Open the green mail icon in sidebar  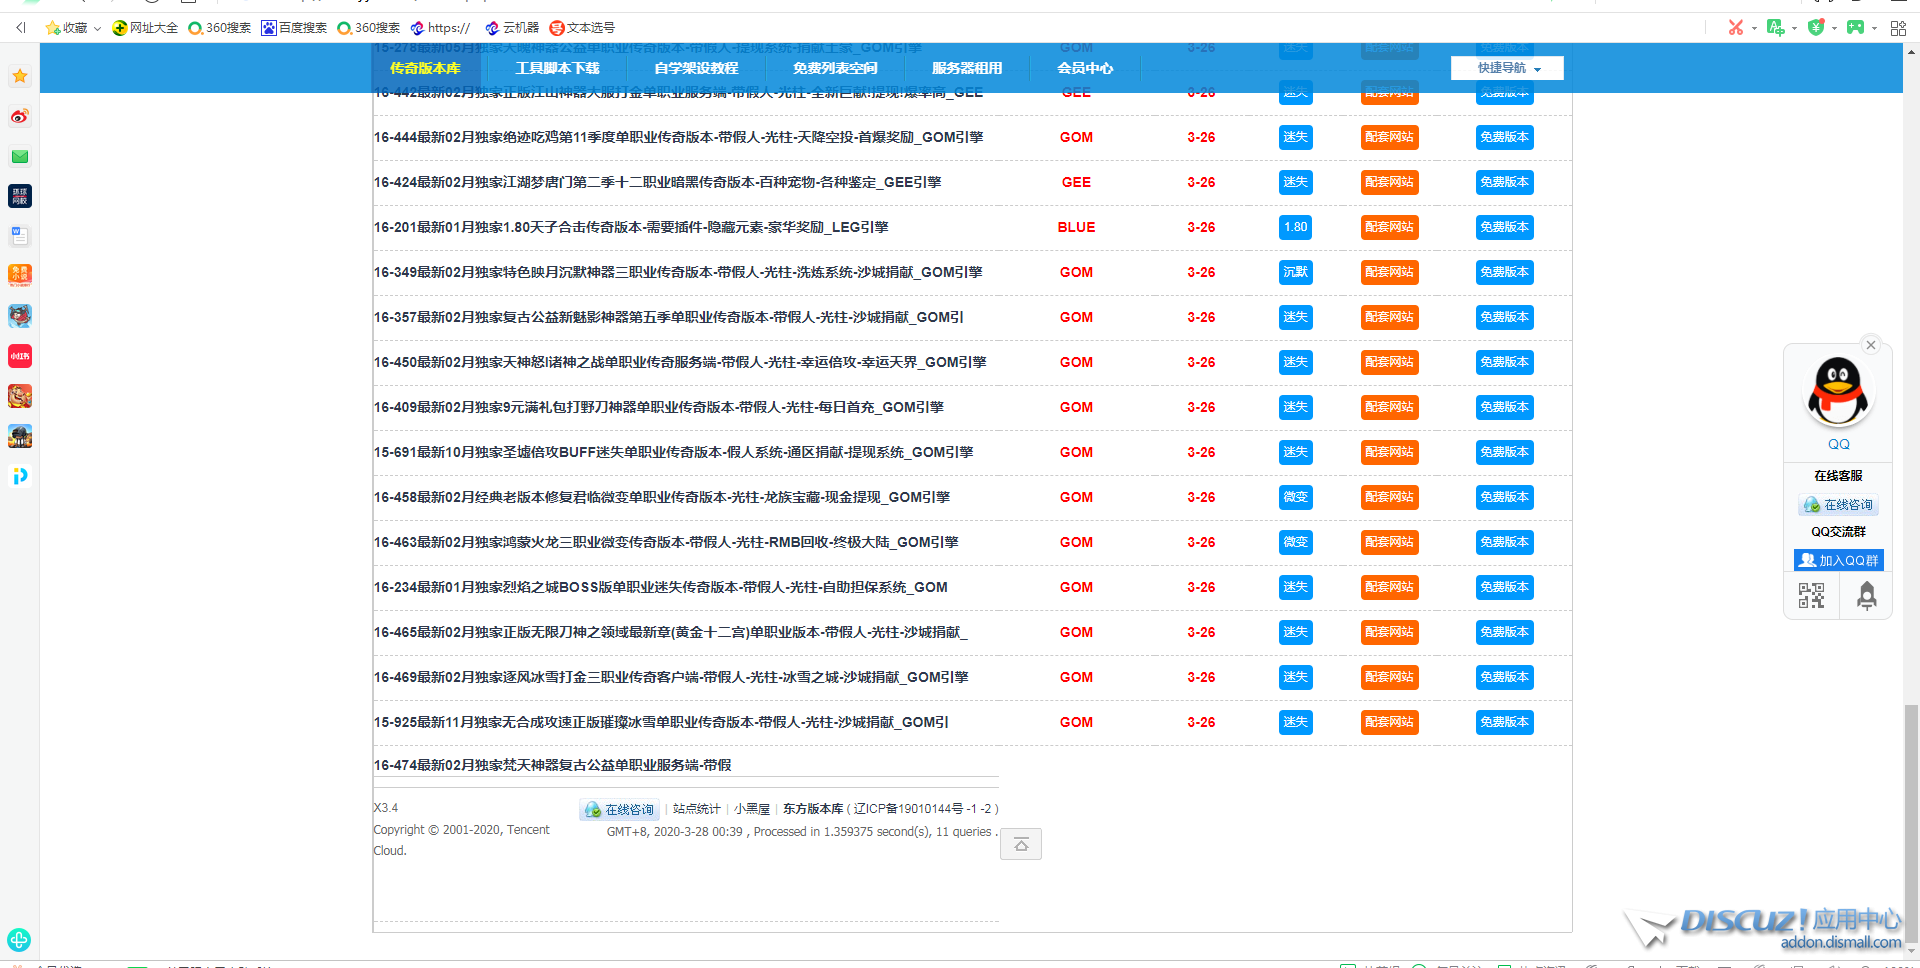(20, 157)
